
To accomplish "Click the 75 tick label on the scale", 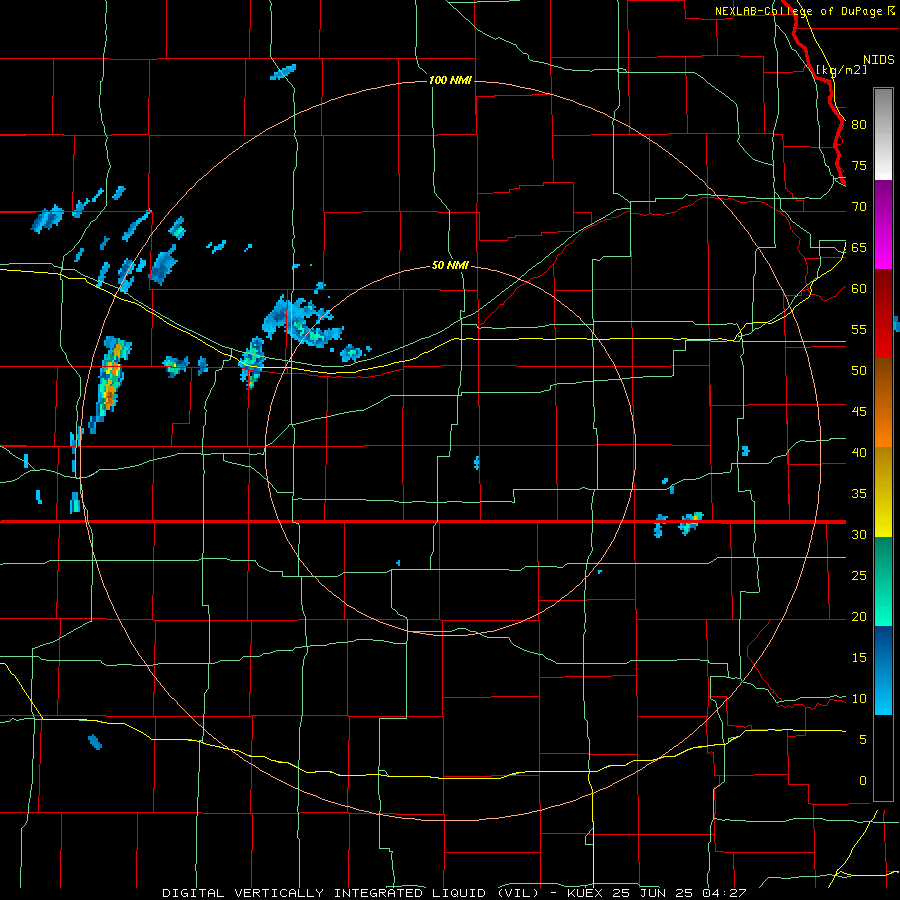I will point(859,165).
